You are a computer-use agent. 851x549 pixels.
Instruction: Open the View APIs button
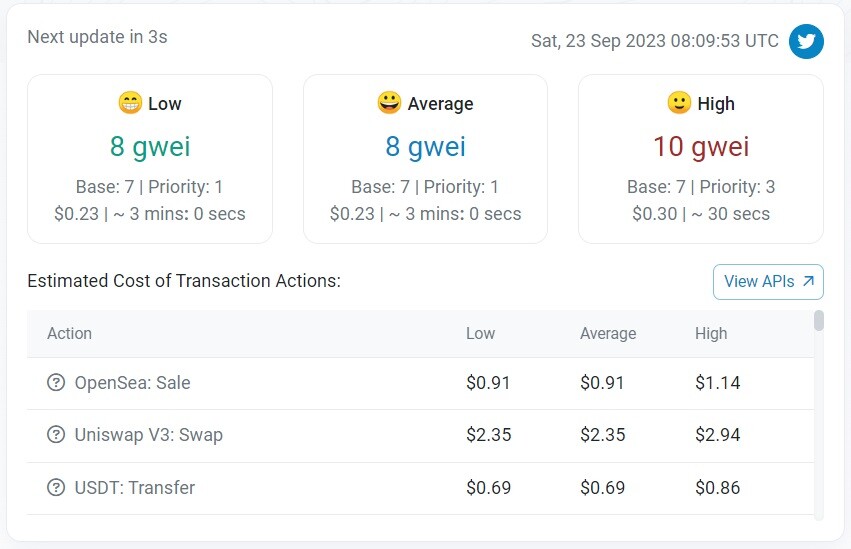point(768,282)
